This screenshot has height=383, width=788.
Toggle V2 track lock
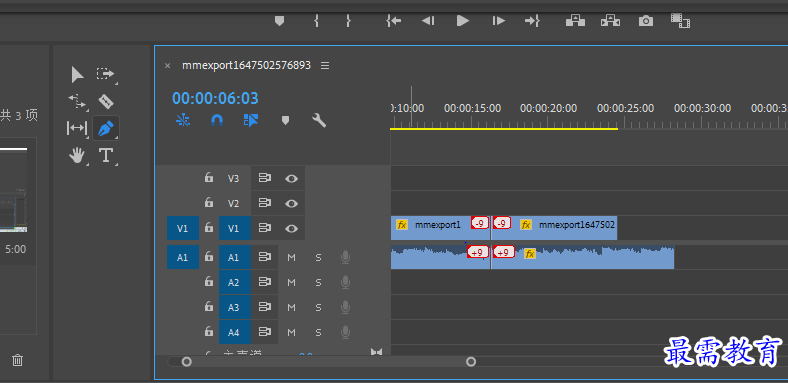coord(209,203)
